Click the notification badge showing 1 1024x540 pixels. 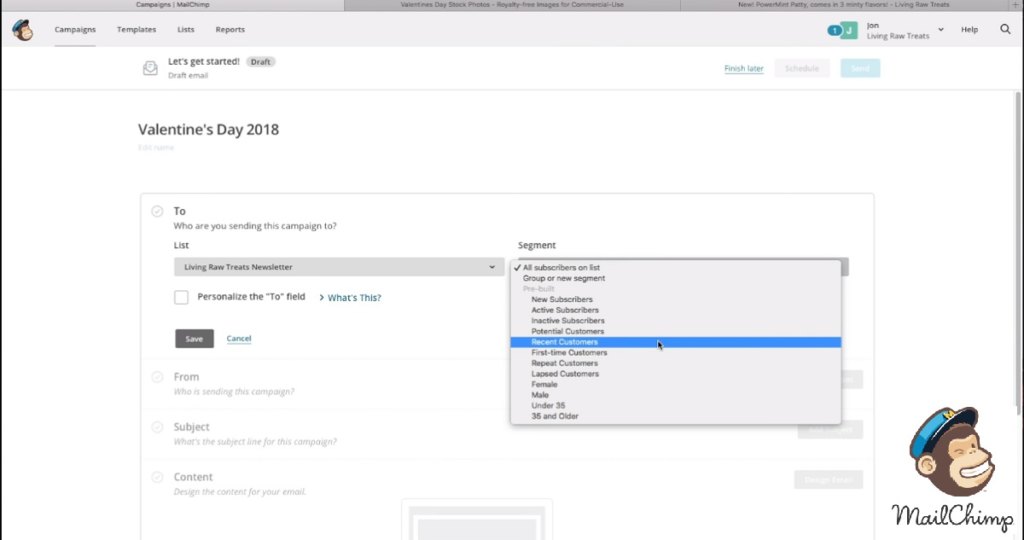[x=834, y=30]
